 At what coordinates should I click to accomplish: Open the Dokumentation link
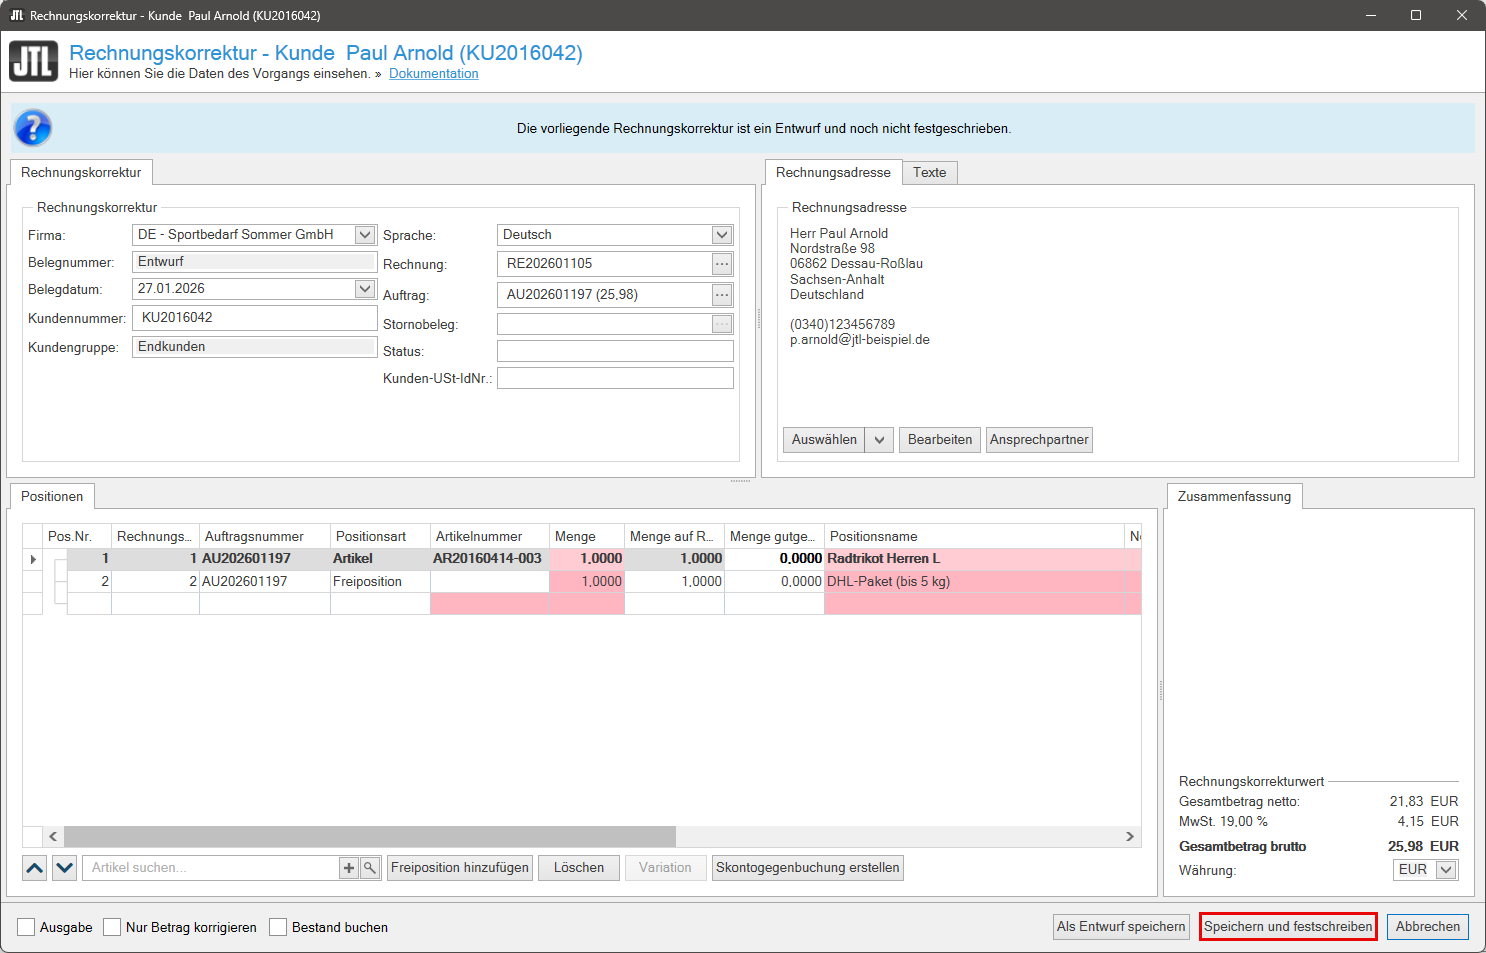[x=433, y=74]
